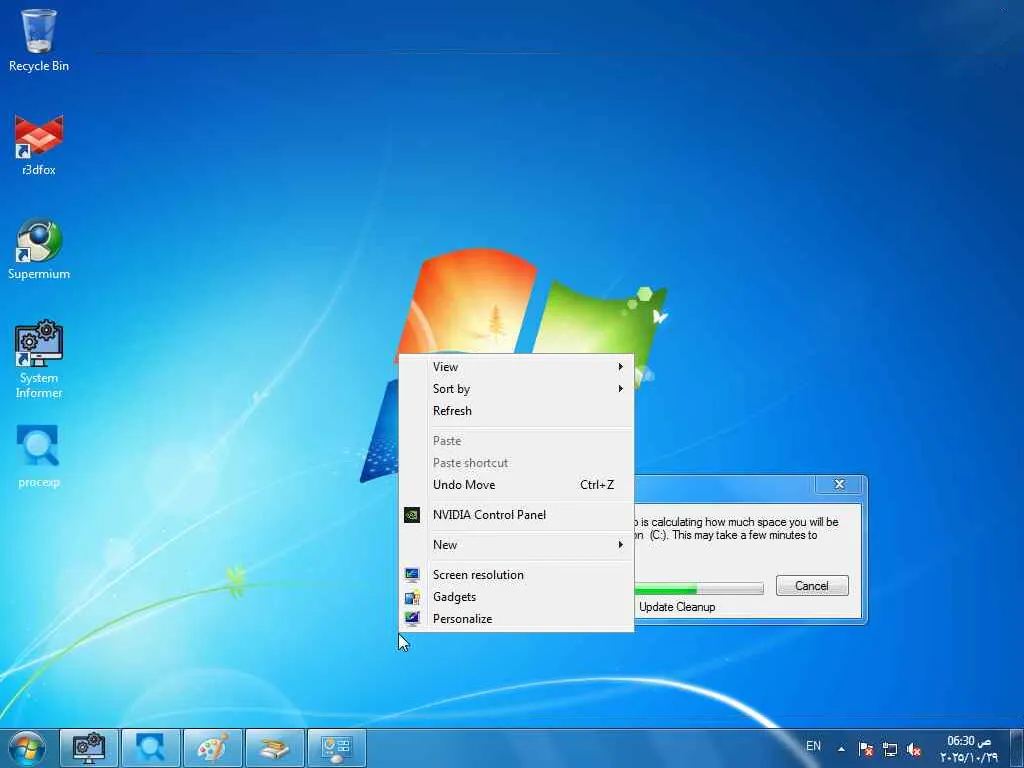Viewport: 1024px width, 768px height.
Task: Close the Disk Cleanup dialog
Action: (839, 485)
